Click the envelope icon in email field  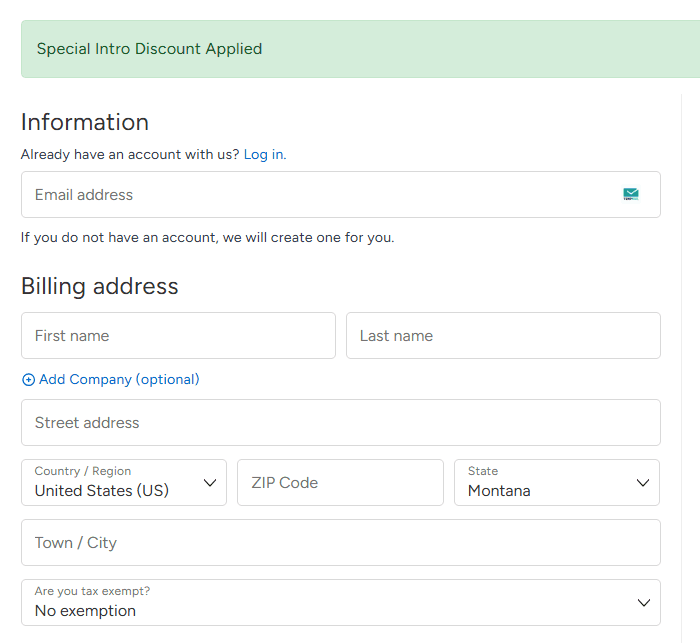pos(631,194)
